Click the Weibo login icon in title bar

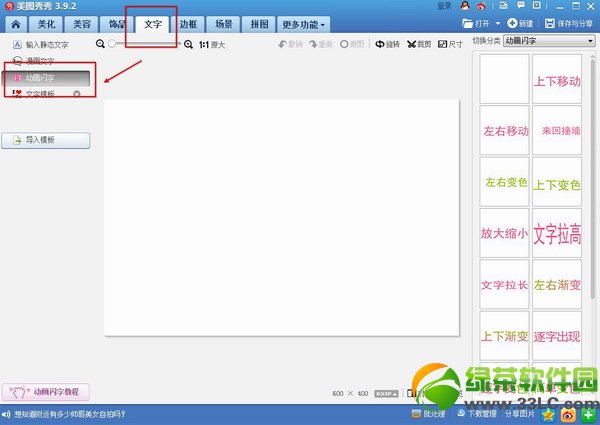click(x=481, y=6)
